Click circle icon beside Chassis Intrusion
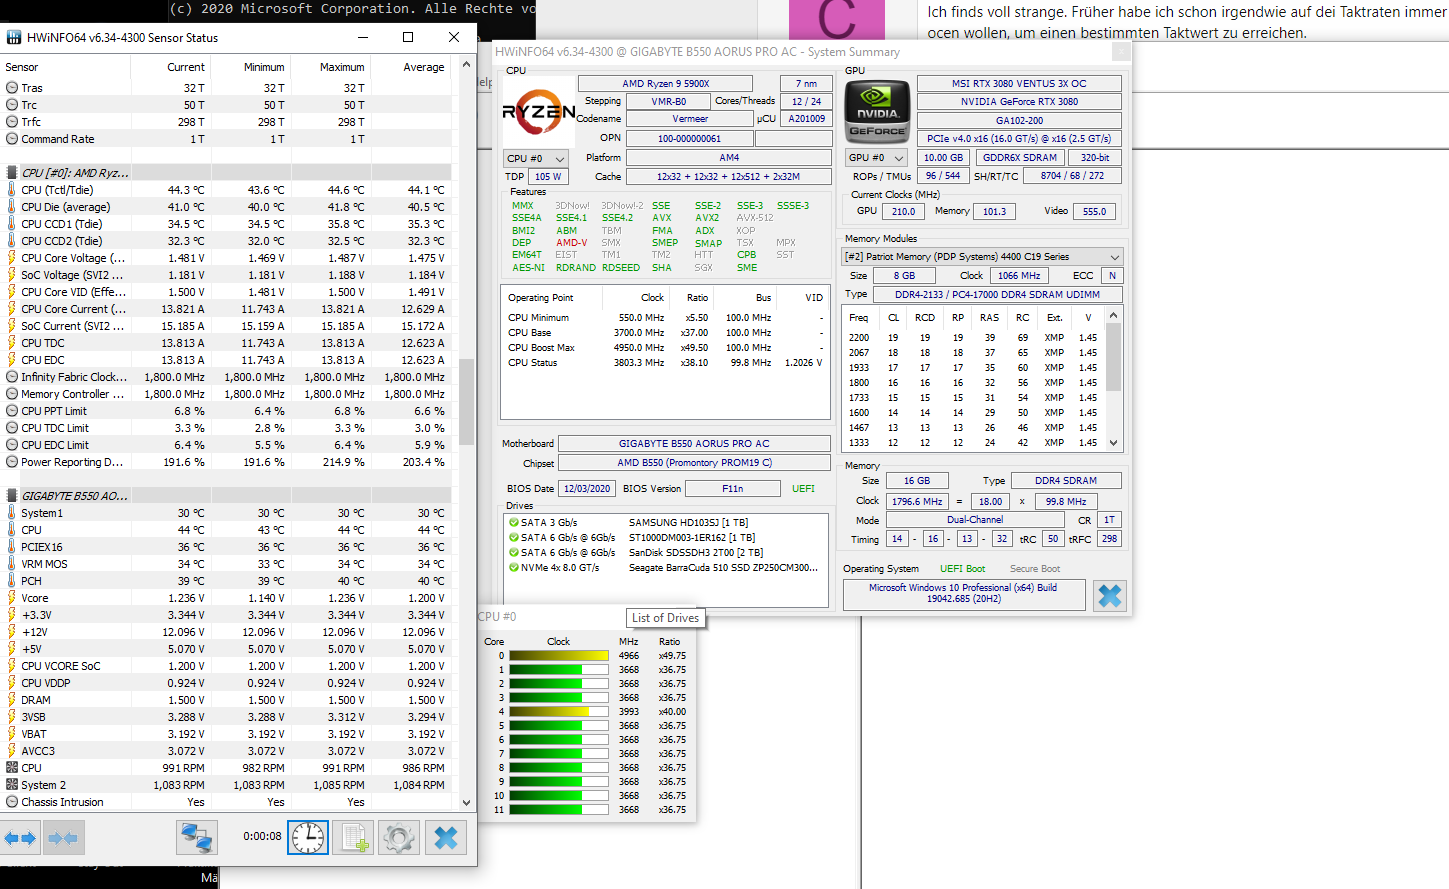This screenshot has height=889, width=1449. [12, 802]
